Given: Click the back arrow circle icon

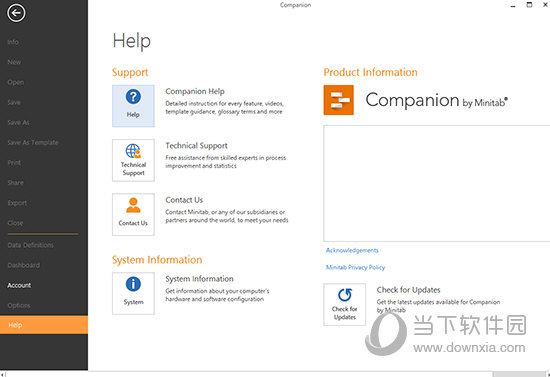Looking at the screenshot, I should pos(16,13).
